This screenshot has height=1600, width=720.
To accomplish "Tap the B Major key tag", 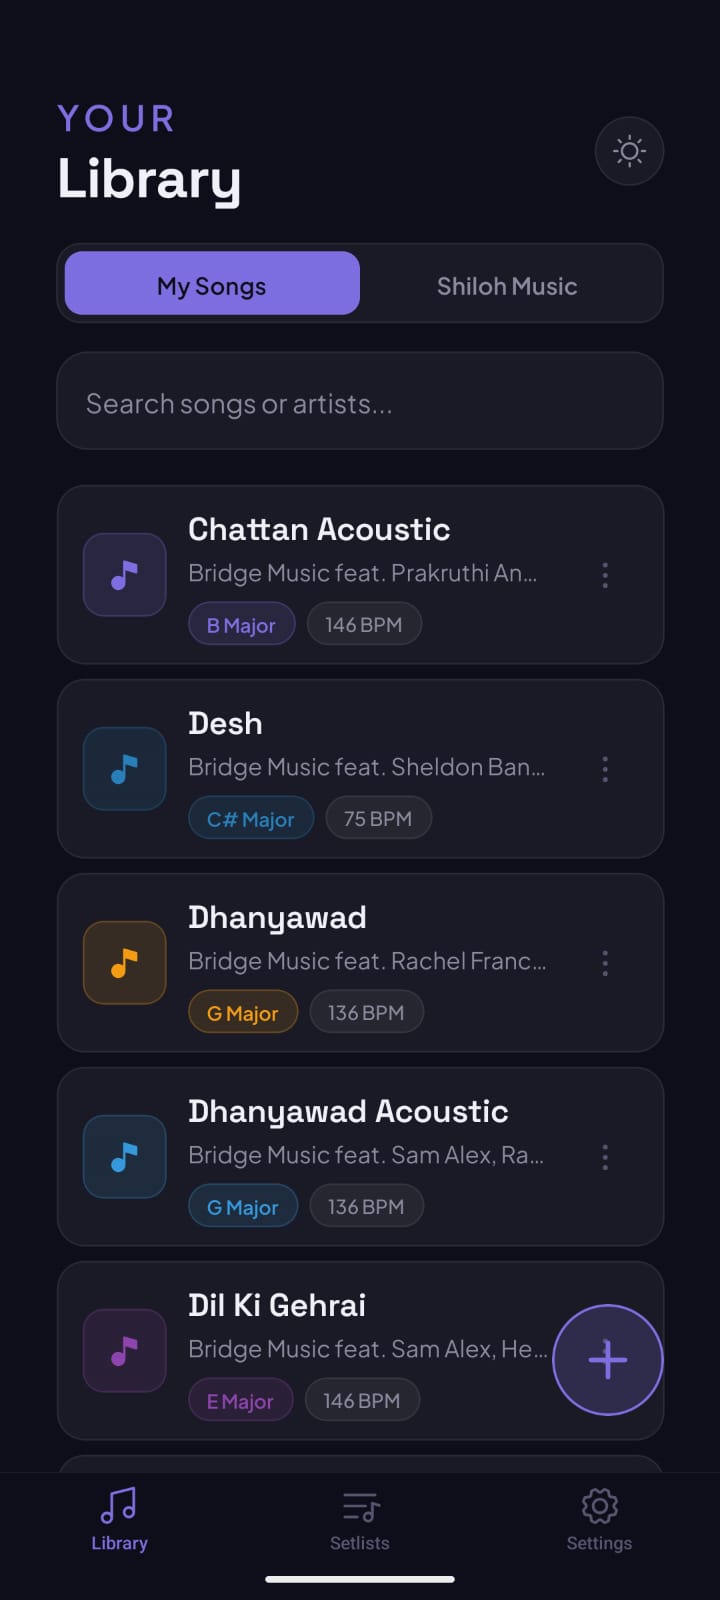I will coord(241,625).
